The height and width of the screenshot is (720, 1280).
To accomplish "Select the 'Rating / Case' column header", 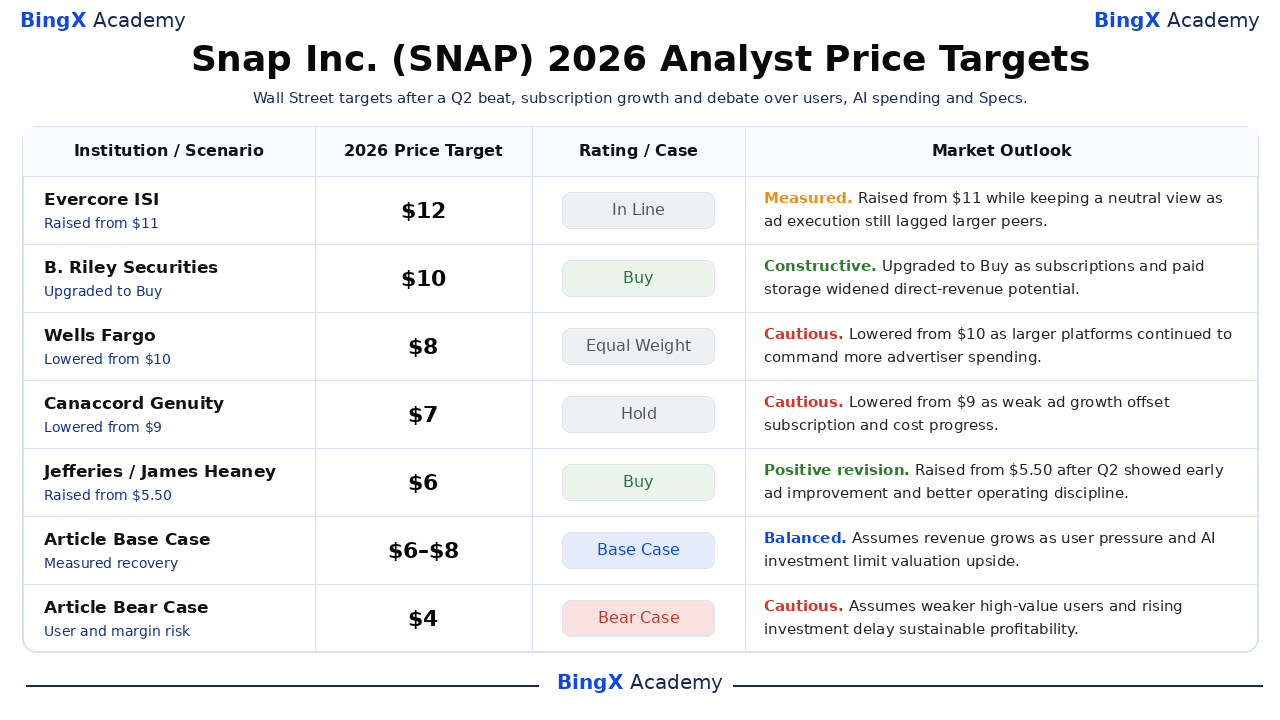I will pyautogui.click(x=638, y=151).
